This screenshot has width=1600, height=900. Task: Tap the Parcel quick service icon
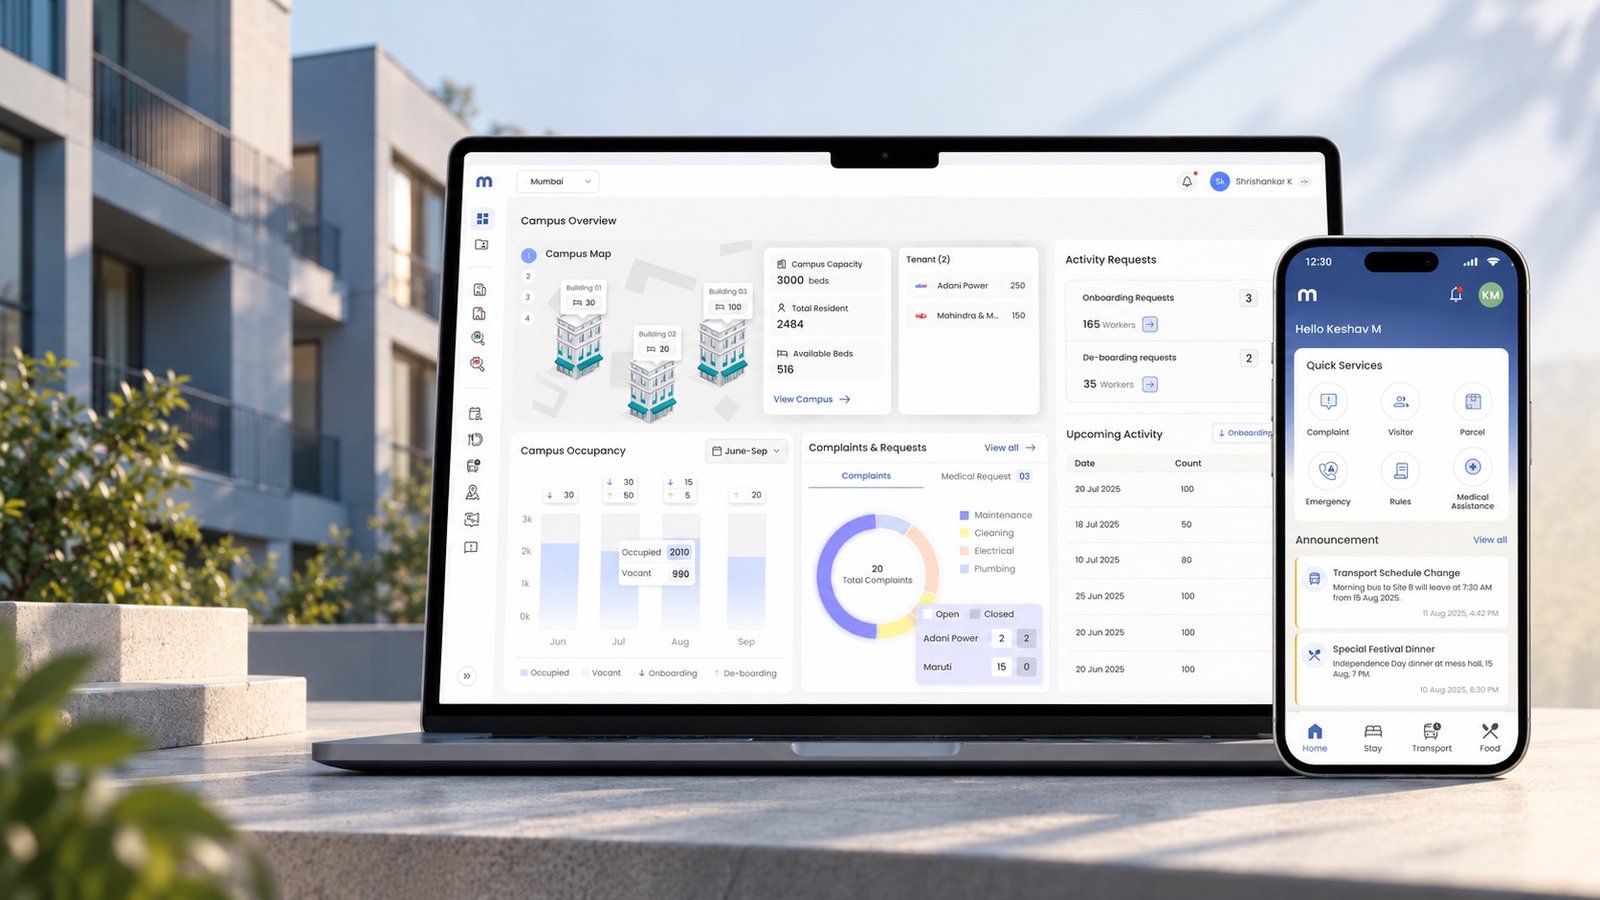(x=1472, y=401)
